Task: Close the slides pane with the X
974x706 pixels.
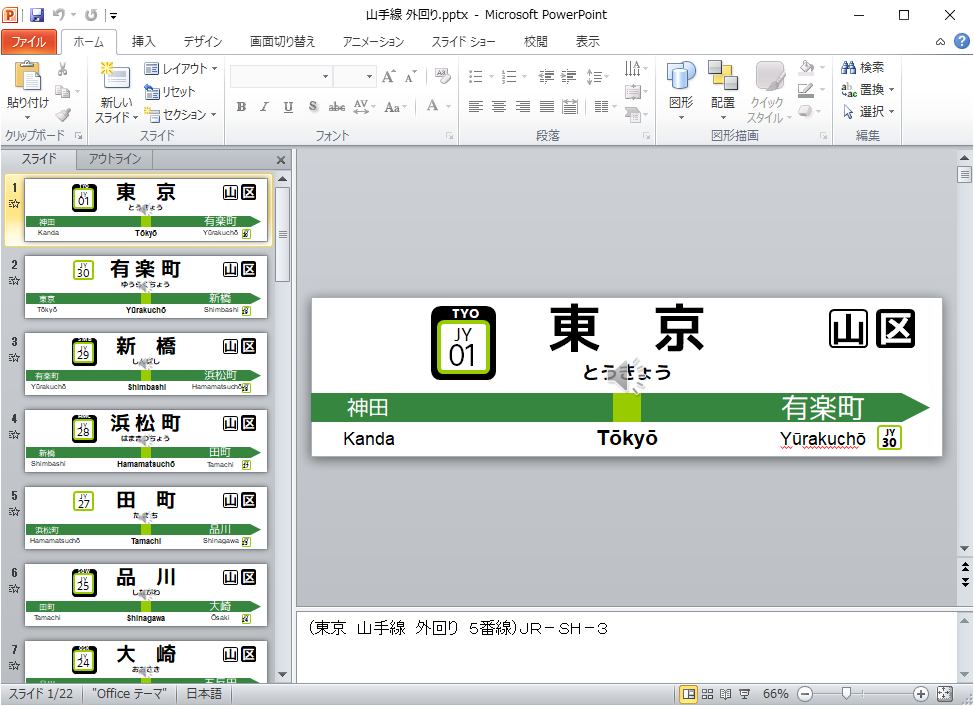Action: (281, 160)
